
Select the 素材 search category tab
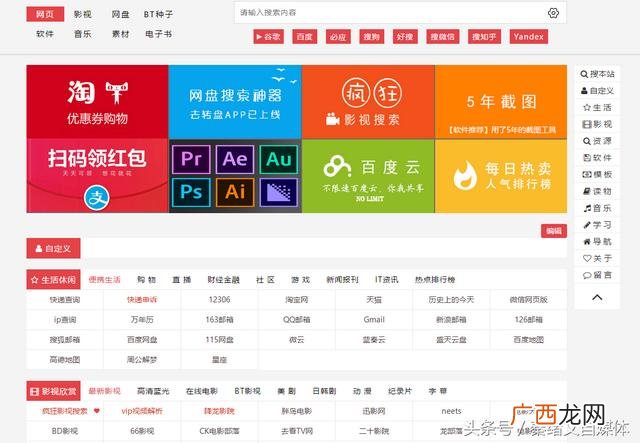tap(120, 34)
